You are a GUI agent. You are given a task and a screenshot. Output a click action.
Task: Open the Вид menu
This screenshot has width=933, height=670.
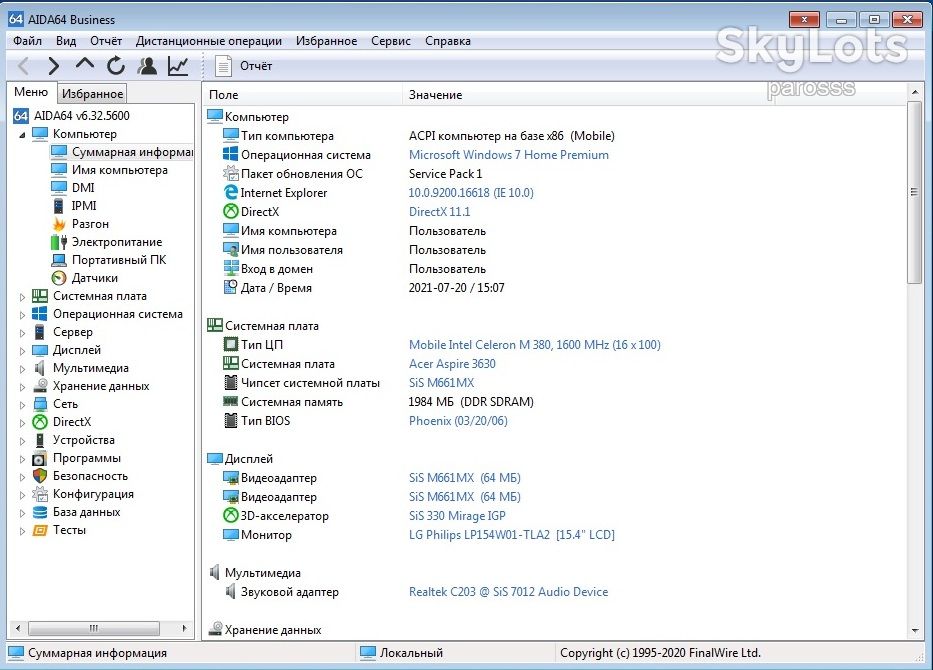(x=66, y=41)
